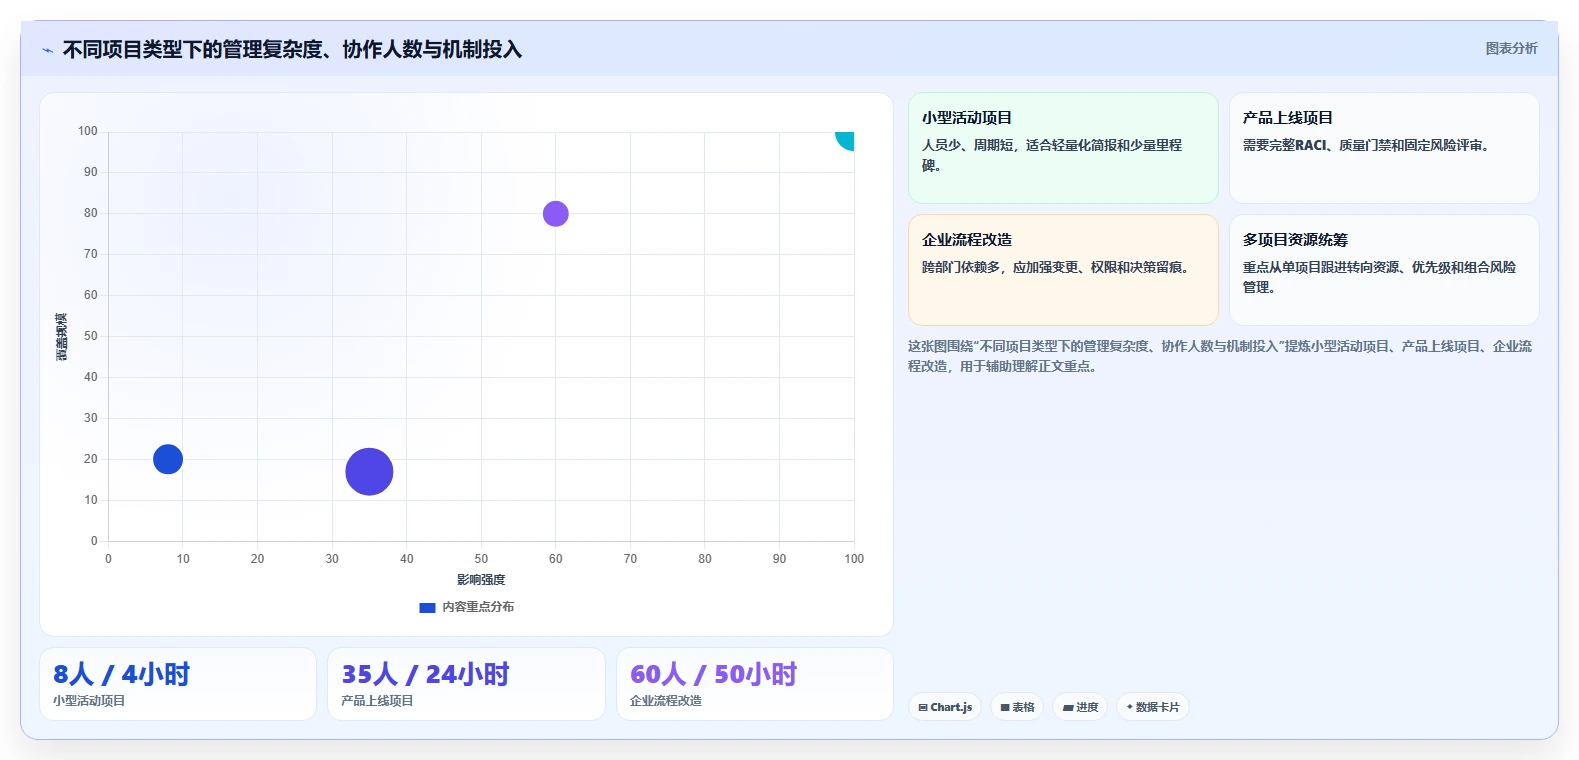
Task: Click the 图表分析 label in the header
Action: 1511,48
